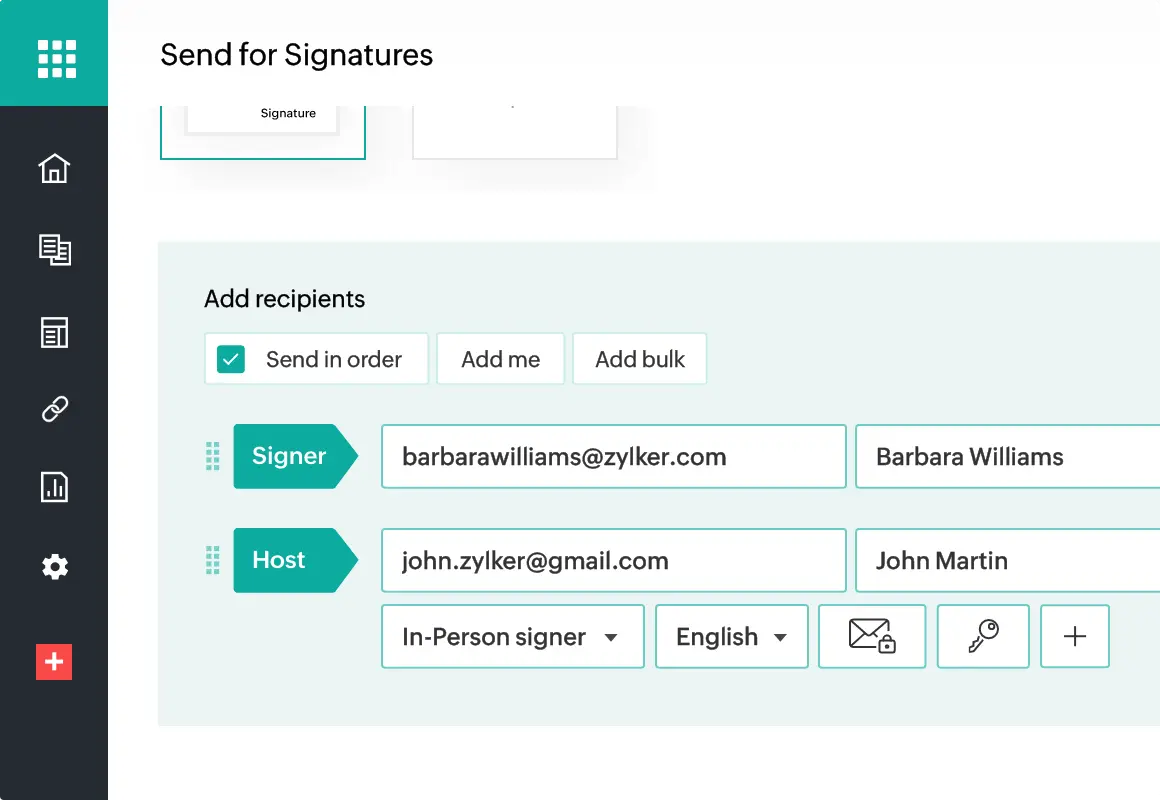Open the Documents sidebar icon
The height and width of the screenshot is (800, 1160).
click(54, 250)
